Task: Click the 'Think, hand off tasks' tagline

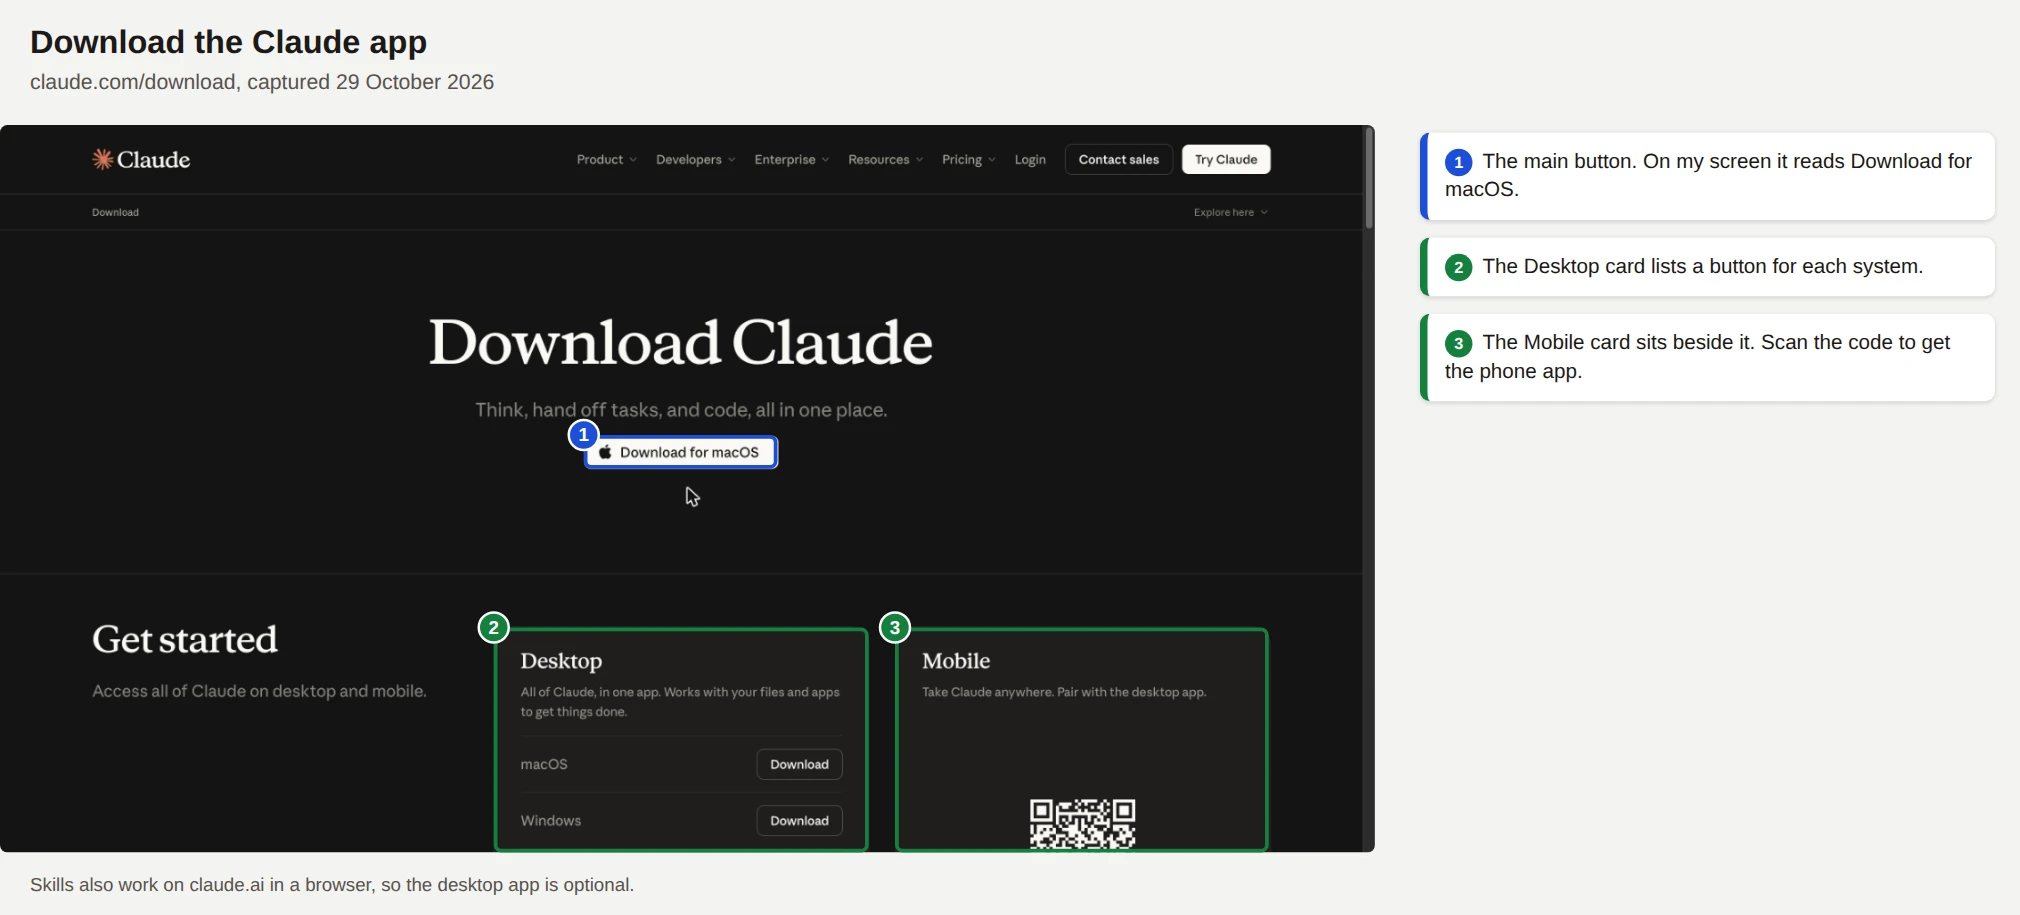Action: [x=681, y=410]
